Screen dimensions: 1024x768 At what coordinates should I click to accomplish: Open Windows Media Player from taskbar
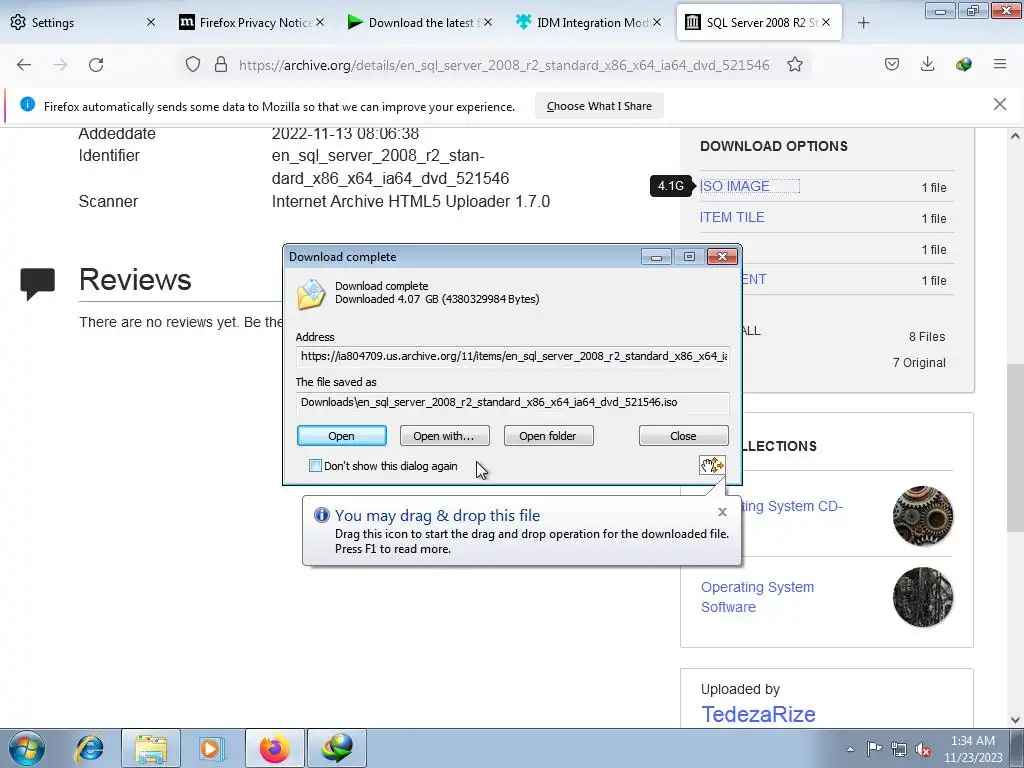tap(212, 748)
